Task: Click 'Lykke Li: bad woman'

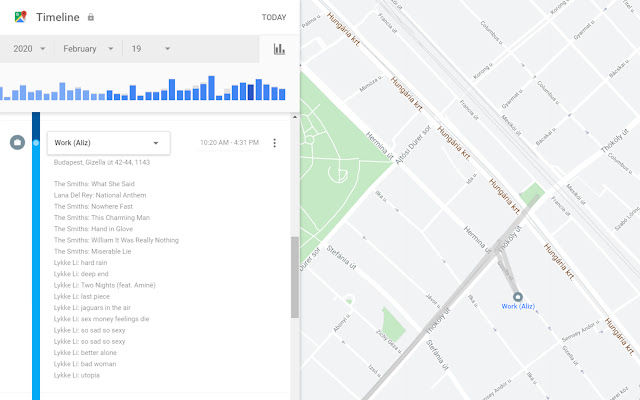Action: click(85, 364)
